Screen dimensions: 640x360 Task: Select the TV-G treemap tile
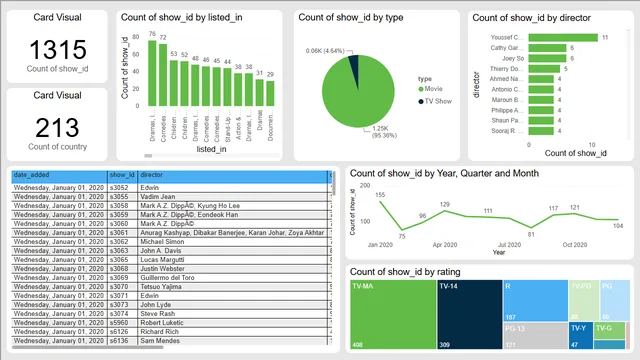coord(609,331)
